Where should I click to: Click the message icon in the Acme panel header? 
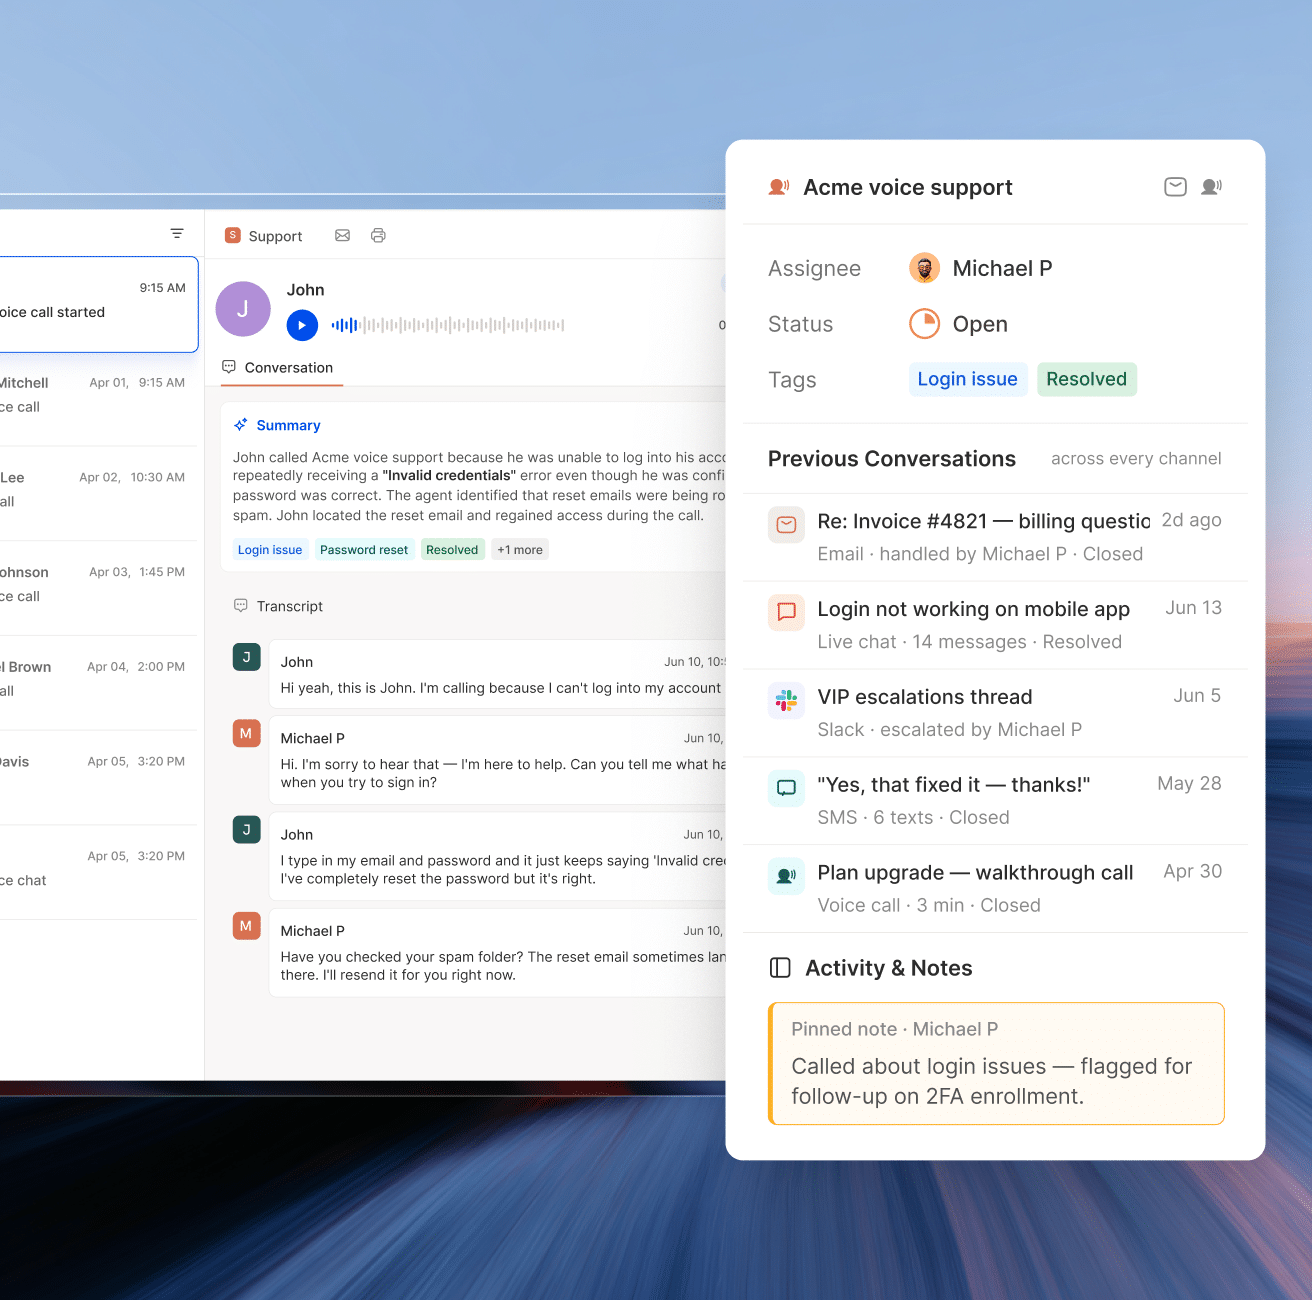tap(1175, 187)
